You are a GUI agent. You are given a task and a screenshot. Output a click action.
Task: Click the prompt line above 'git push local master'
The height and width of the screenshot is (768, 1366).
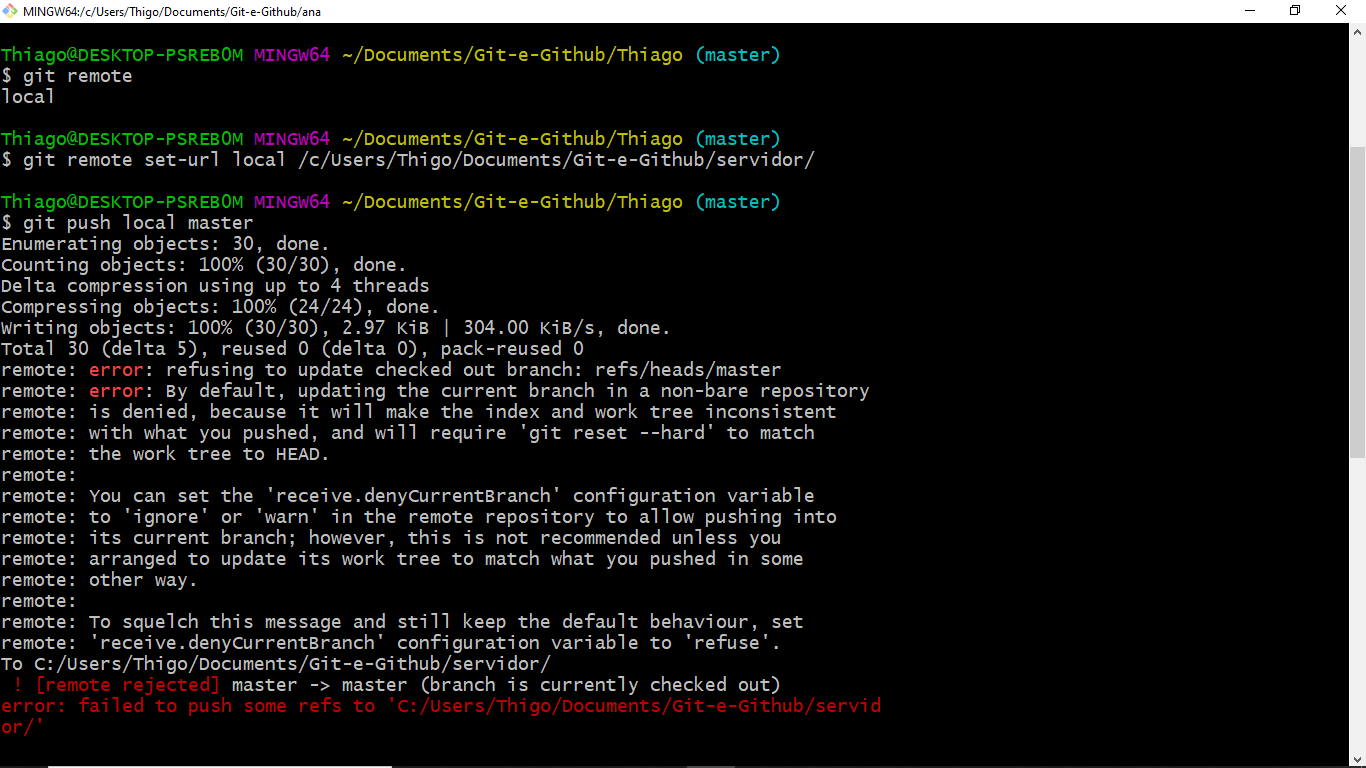point(391,202)
